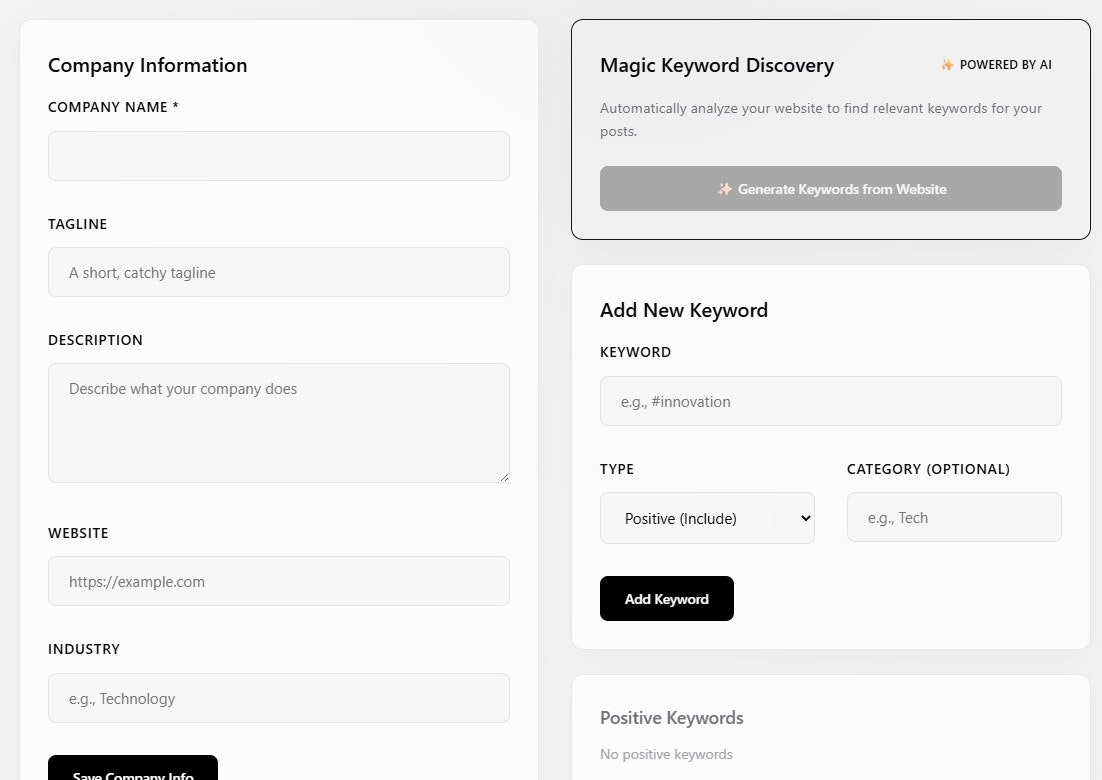Click the Keyword input with #innovation placeholder
1102x780 pixels.
[x=830, y=401]
